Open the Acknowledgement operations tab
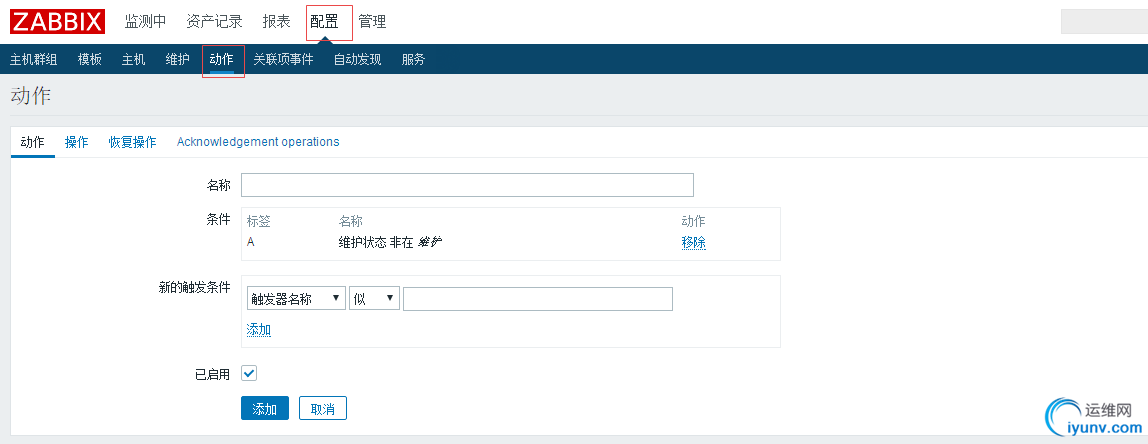 [258, 142]
